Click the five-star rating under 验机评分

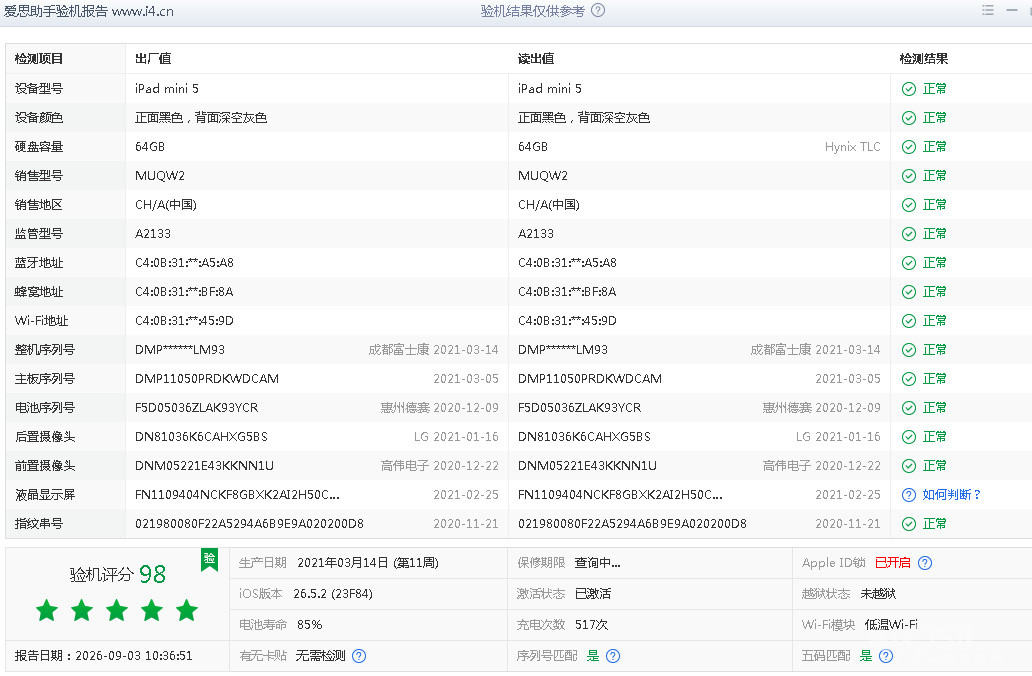117,610
